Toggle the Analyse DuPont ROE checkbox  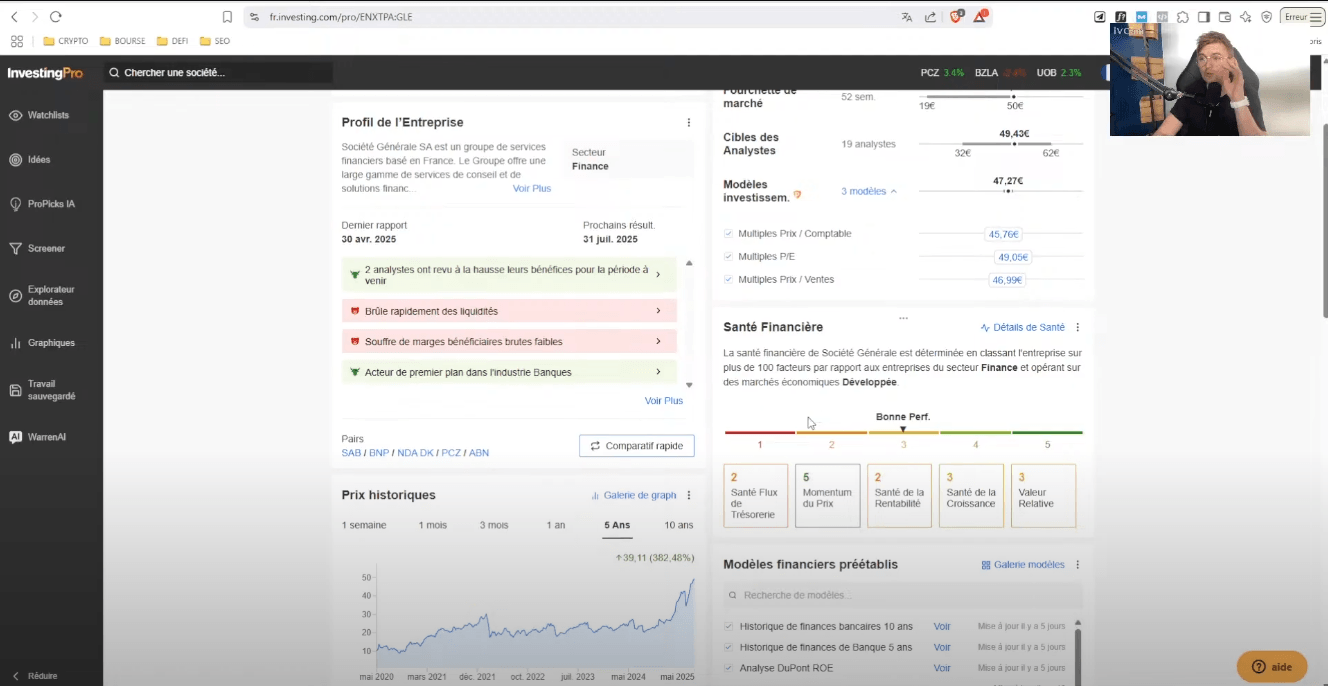coord(728,668)
